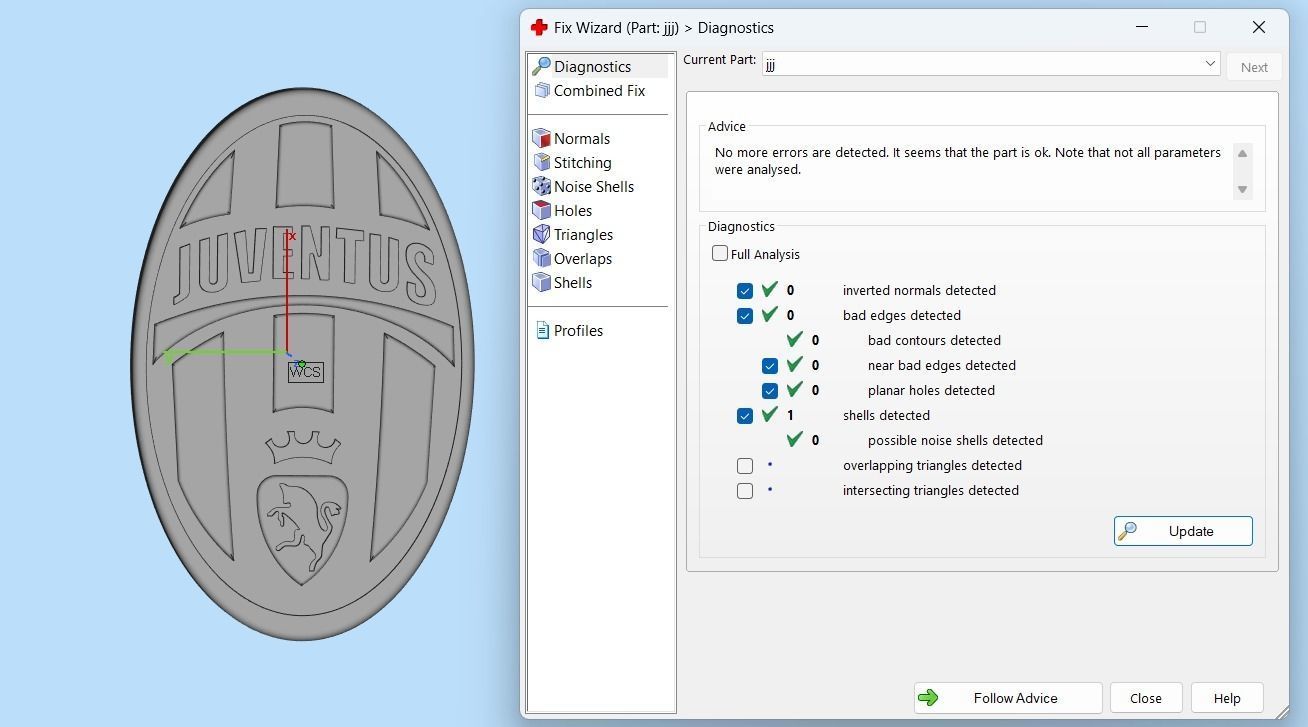This screenshot has height=727, width=1308.
Task: Click Advice box scroll up arrow
Action: [1243, 153]
